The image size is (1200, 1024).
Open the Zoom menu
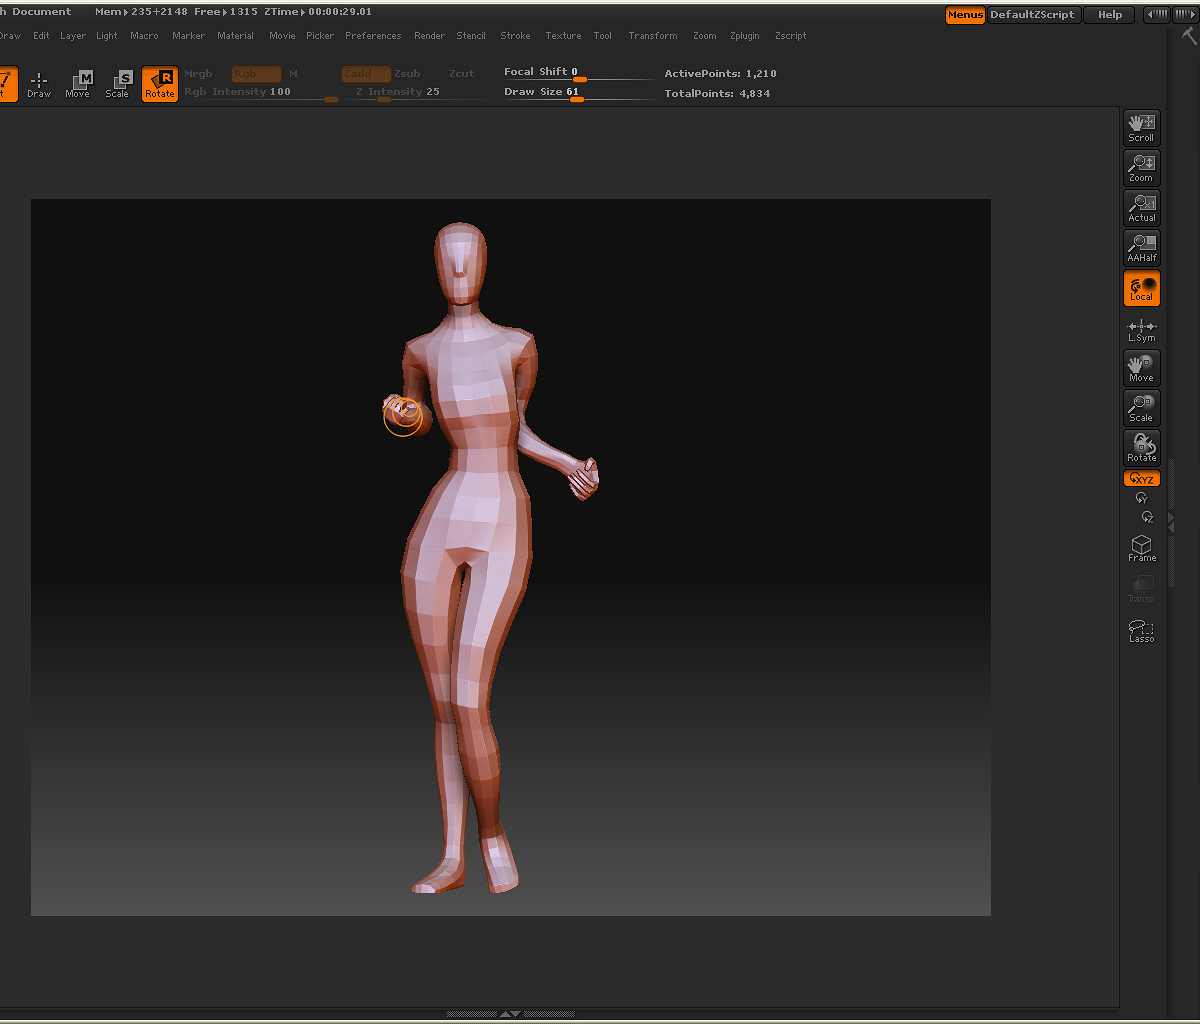pyautogui.click(x=705, y=36)
